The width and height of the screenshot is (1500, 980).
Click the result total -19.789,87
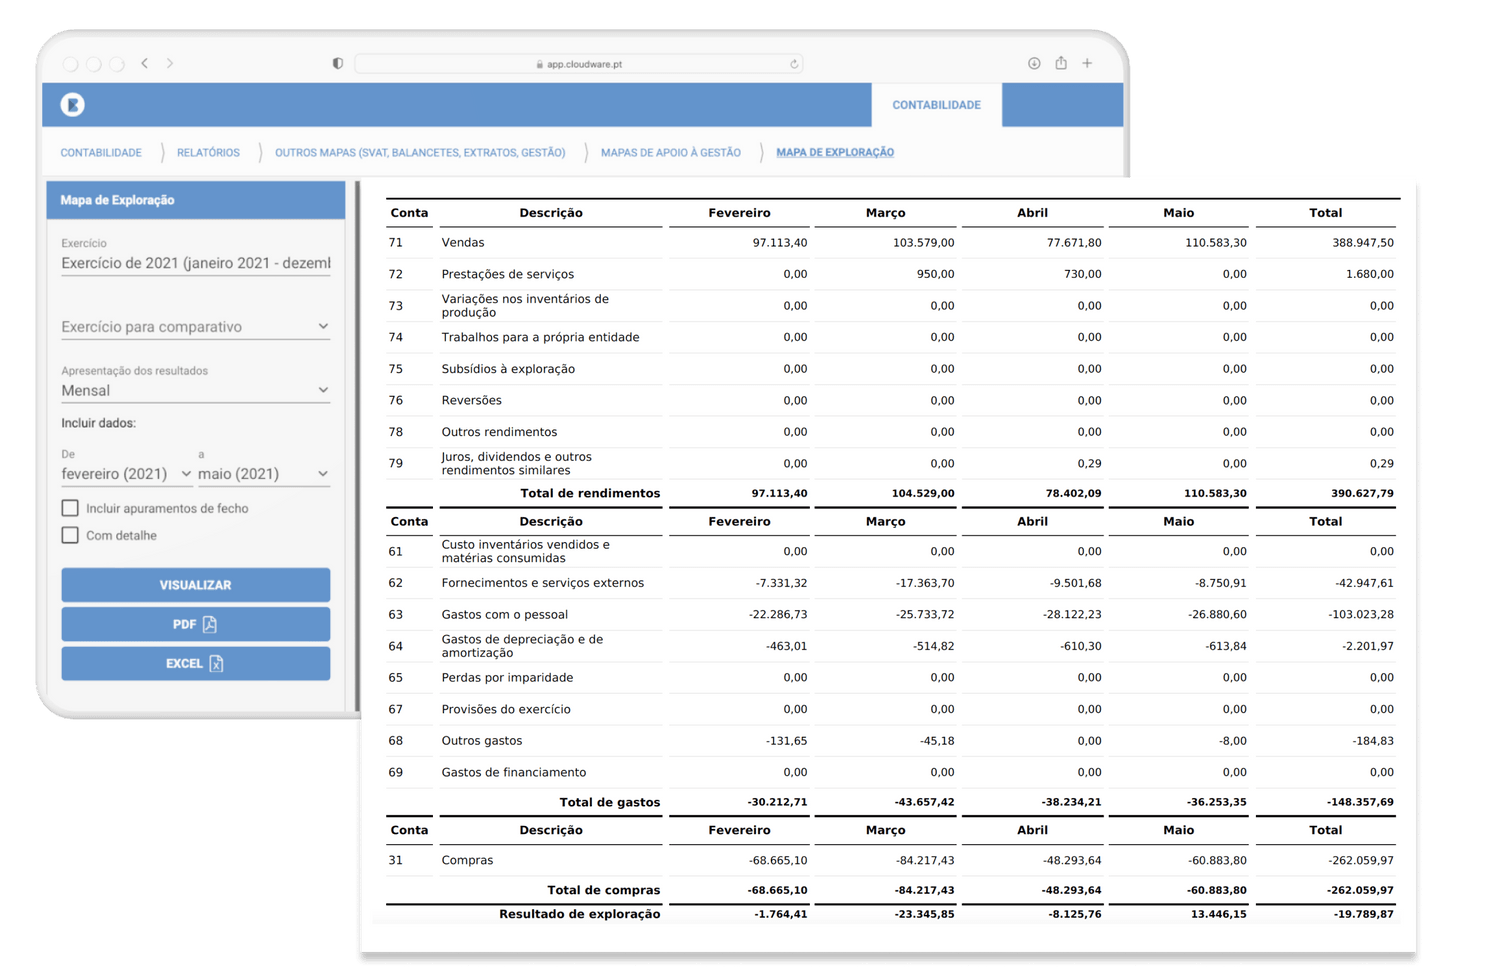point(1363,914)
